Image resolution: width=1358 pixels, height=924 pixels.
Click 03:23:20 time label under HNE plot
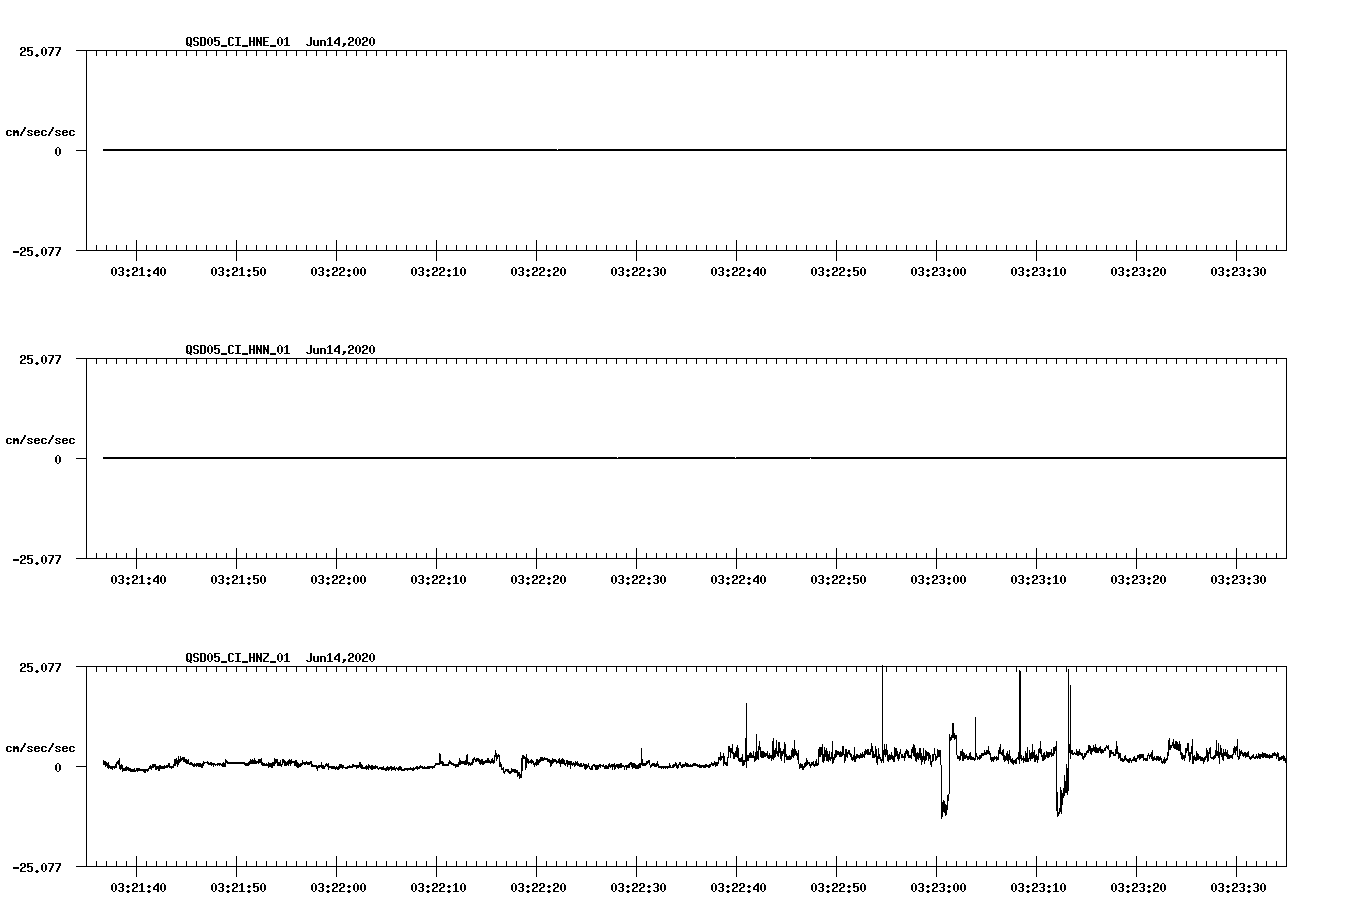click(1138, 272)
